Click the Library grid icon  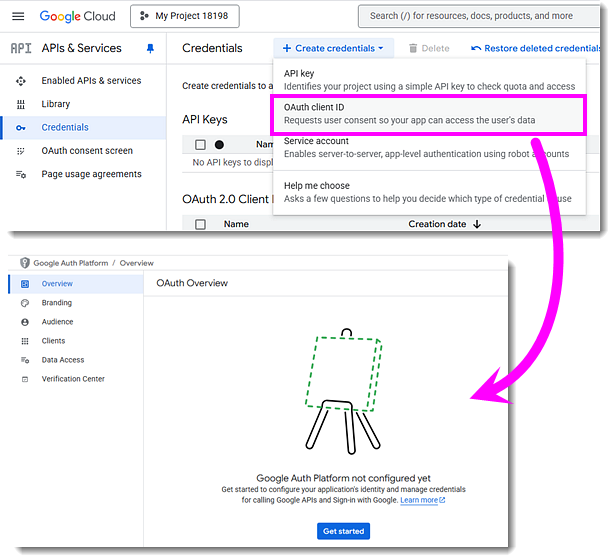tap(21, 104)
